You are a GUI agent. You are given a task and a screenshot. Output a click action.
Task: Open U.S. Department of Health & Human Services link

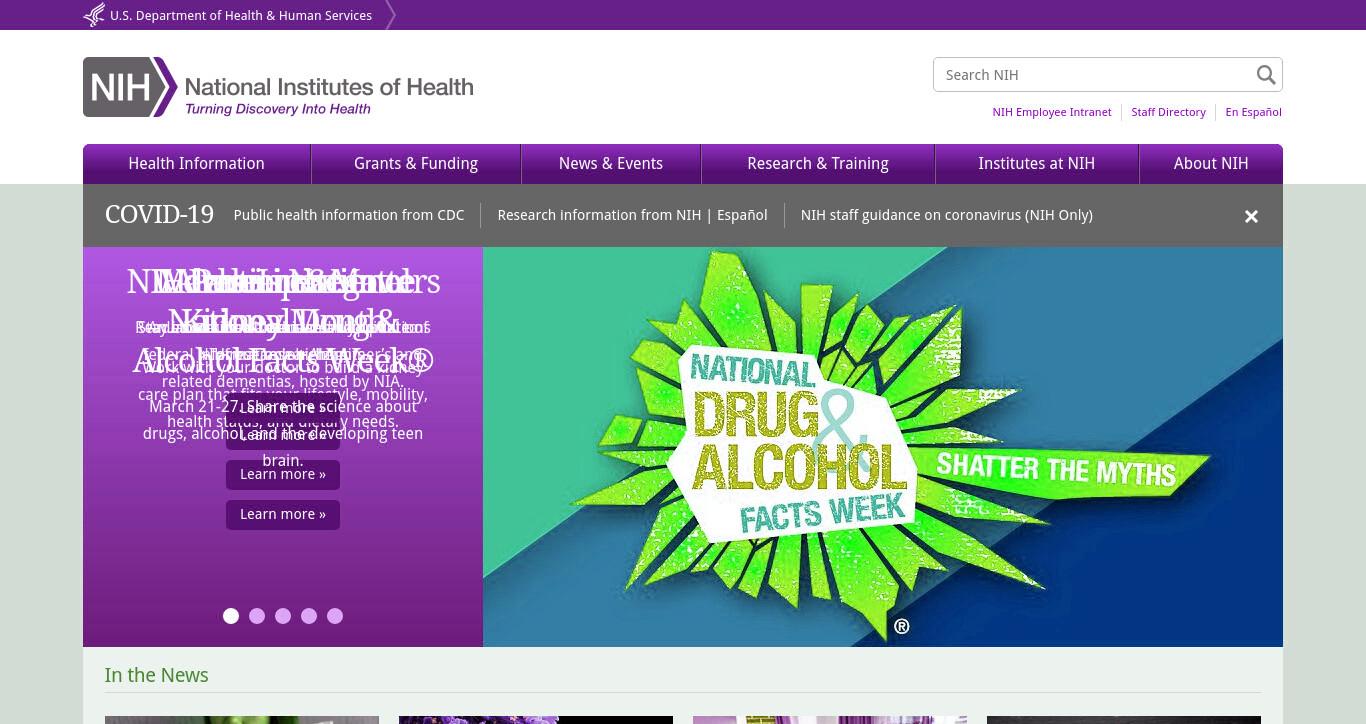pyautogui.click(x=241, y=16)
